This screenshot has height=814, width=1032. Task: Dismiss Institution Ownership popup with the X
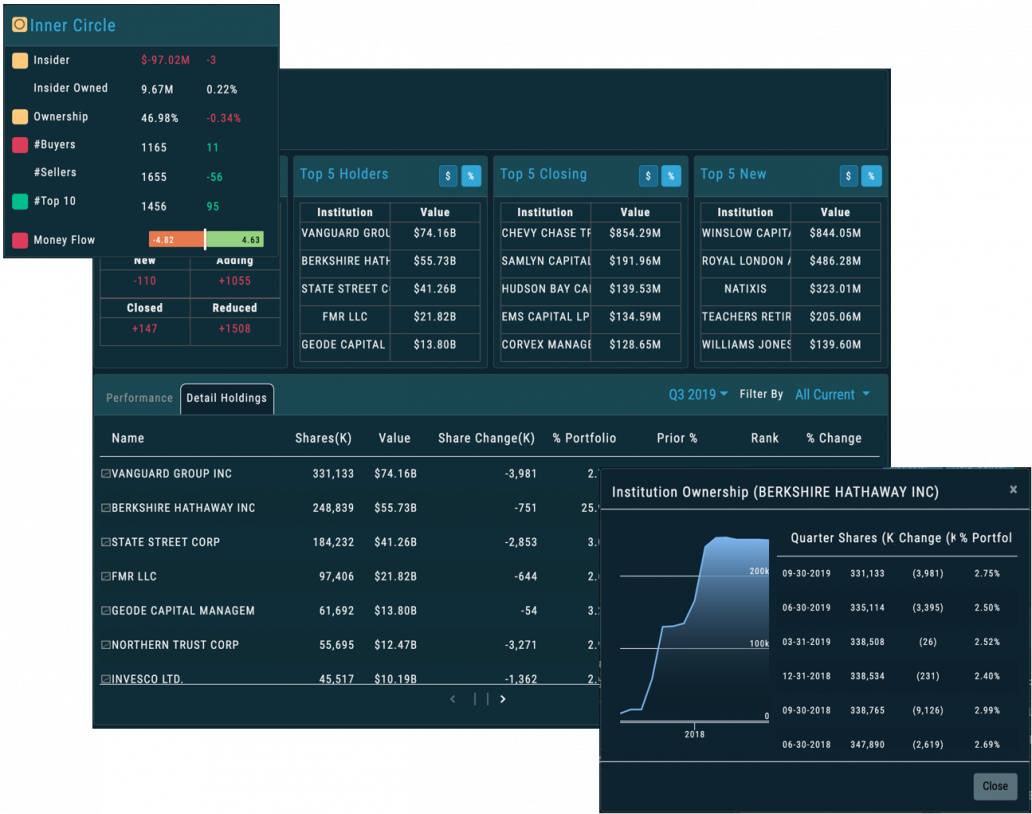point(1014,490)
